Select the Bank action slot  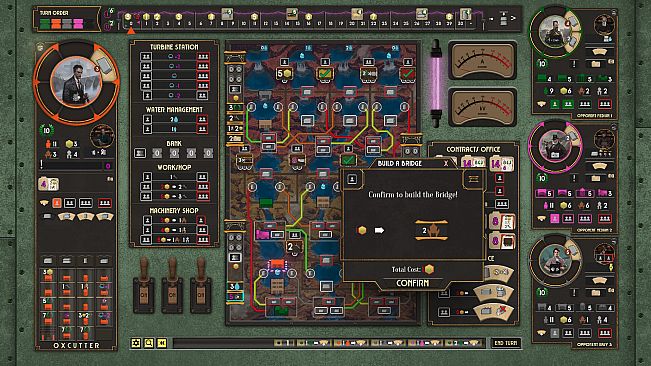click(x=140, y=153)
